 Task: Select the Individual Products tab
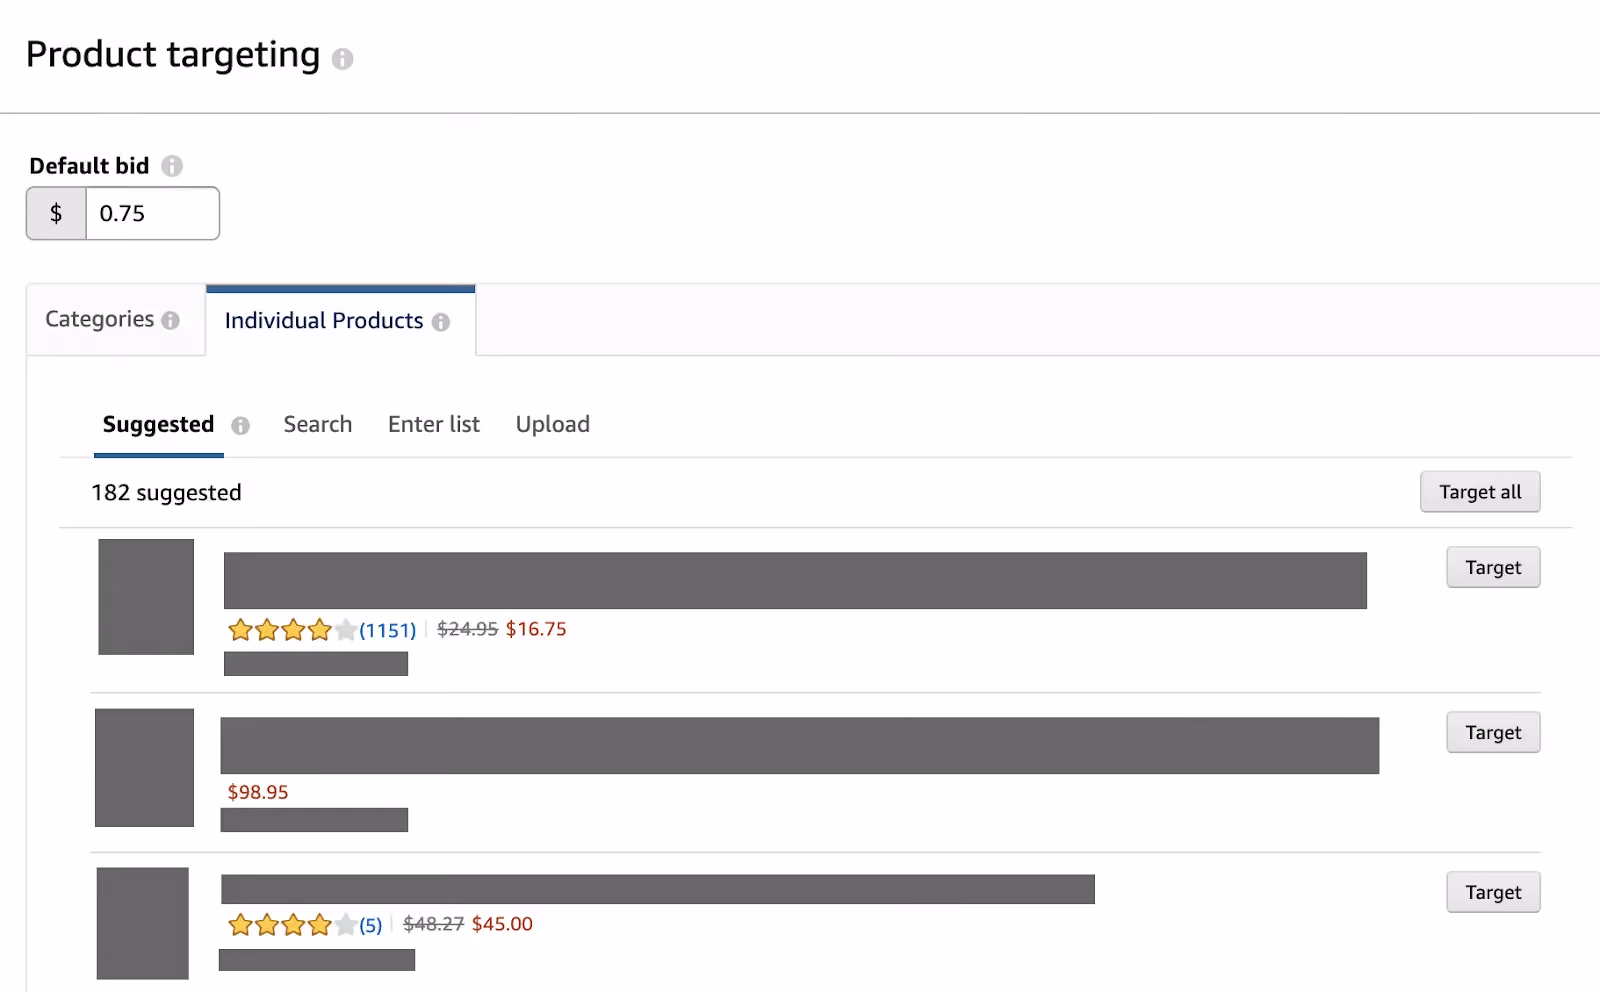point(340,321)
